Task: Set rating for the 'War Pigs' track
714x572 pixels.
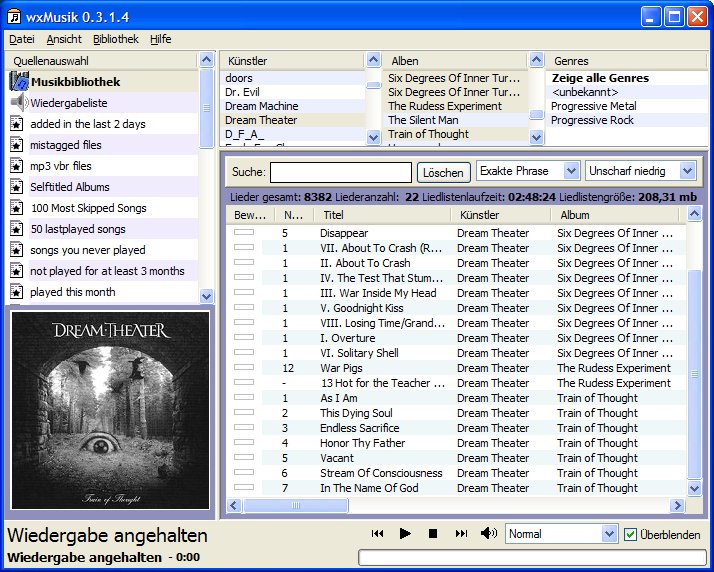Action: [244, 367]
